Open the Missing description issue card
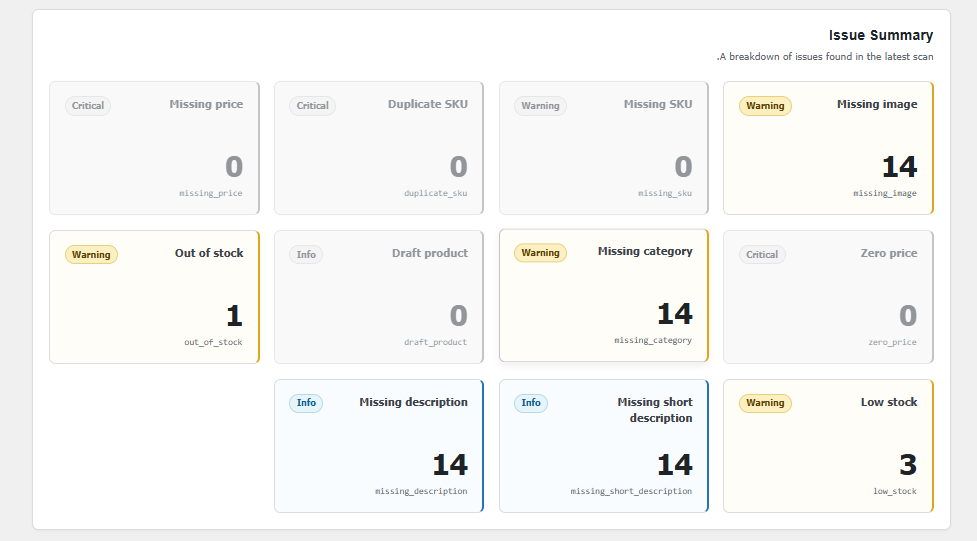This screenshot has width=977, height=541. click(379, 446)
